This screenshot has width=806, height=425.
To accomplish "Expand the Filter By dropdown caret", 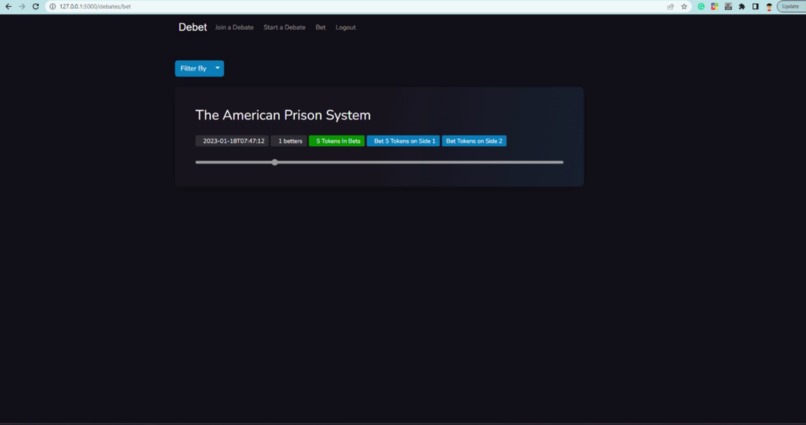I will [217, 68].
